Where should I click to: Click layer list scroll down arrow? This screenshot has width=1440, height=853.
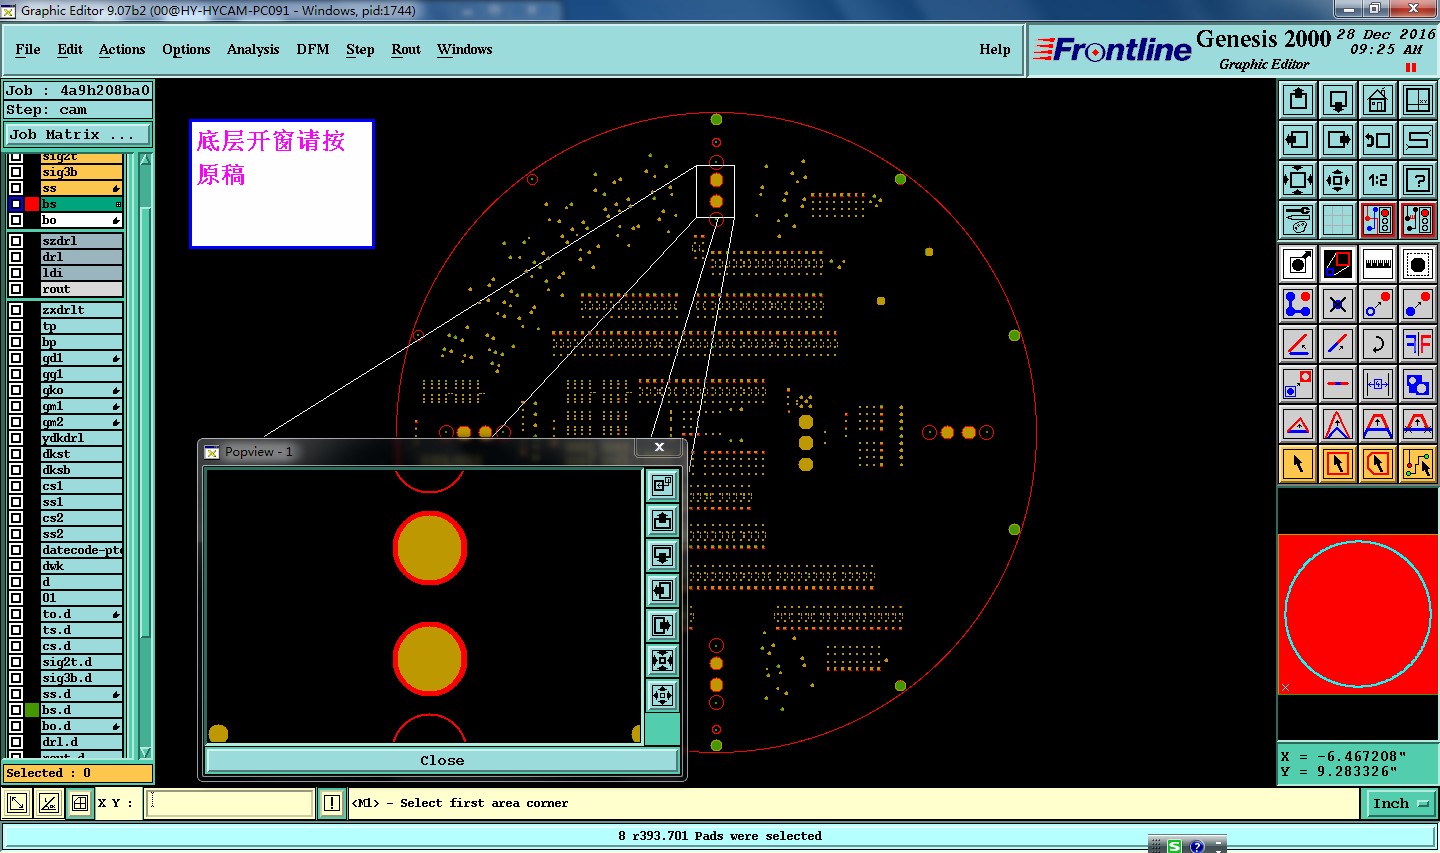(145, 752)
